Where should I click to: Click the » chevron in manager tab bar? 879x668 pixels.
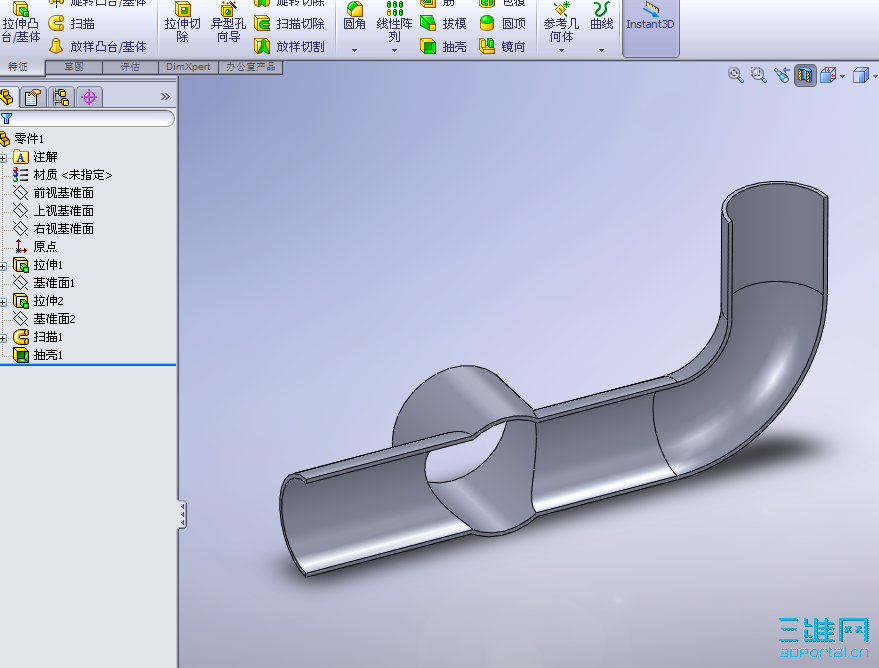coord(165,96)
